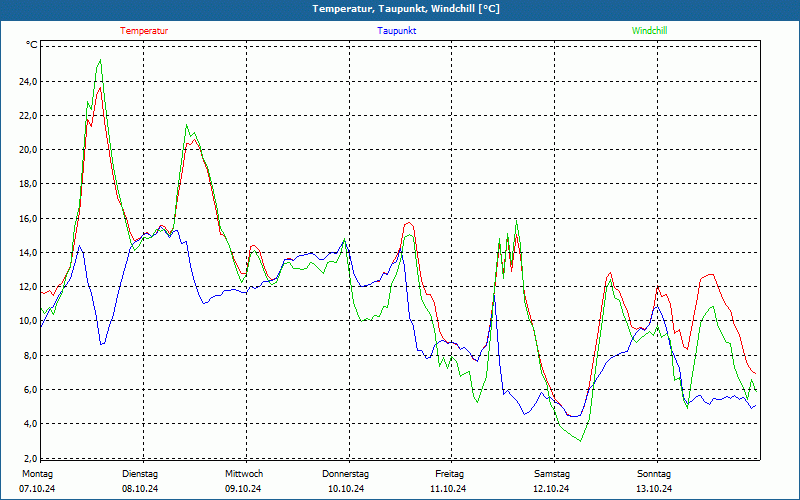The height and width of the screenshot is (500, 800).
Task: Click the 8,0 Y-axis value
Action: (29, 355)
